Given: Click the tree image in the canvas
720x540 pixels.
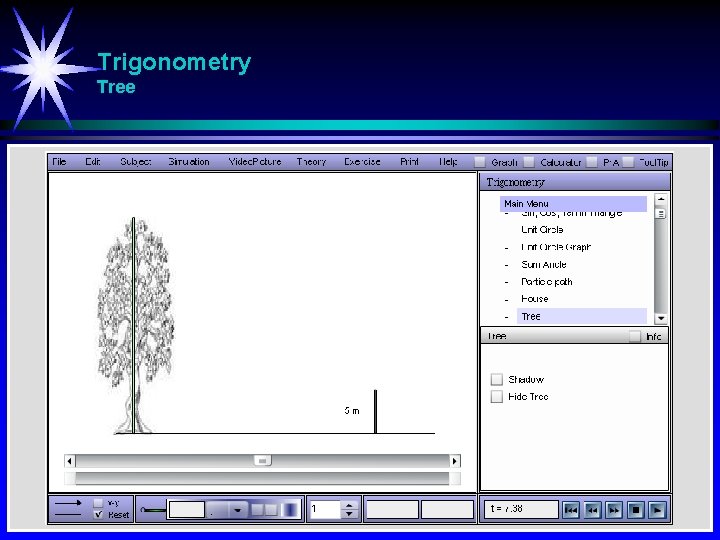Looking at the screenshot, I should pyautogui.click(x=135, y=325).
